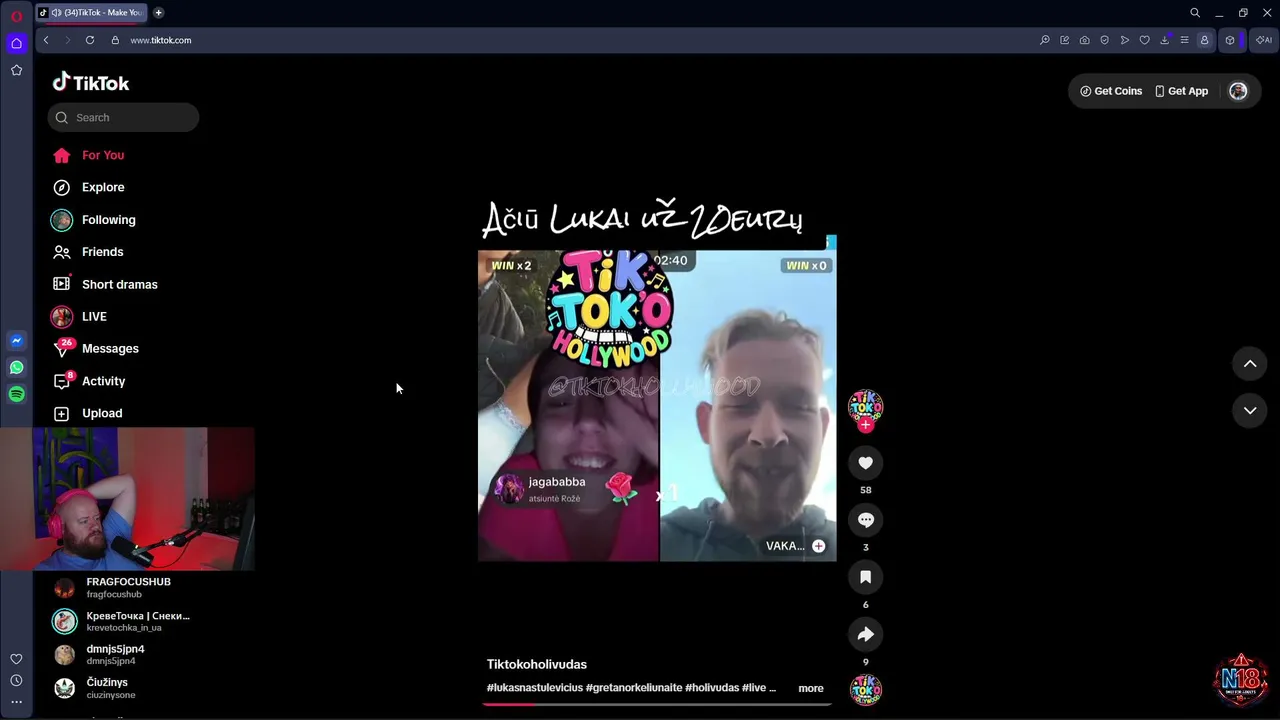The width and height of the screenshot is (1280, 720).
Task: Go back in browser history
Action: 46,40
